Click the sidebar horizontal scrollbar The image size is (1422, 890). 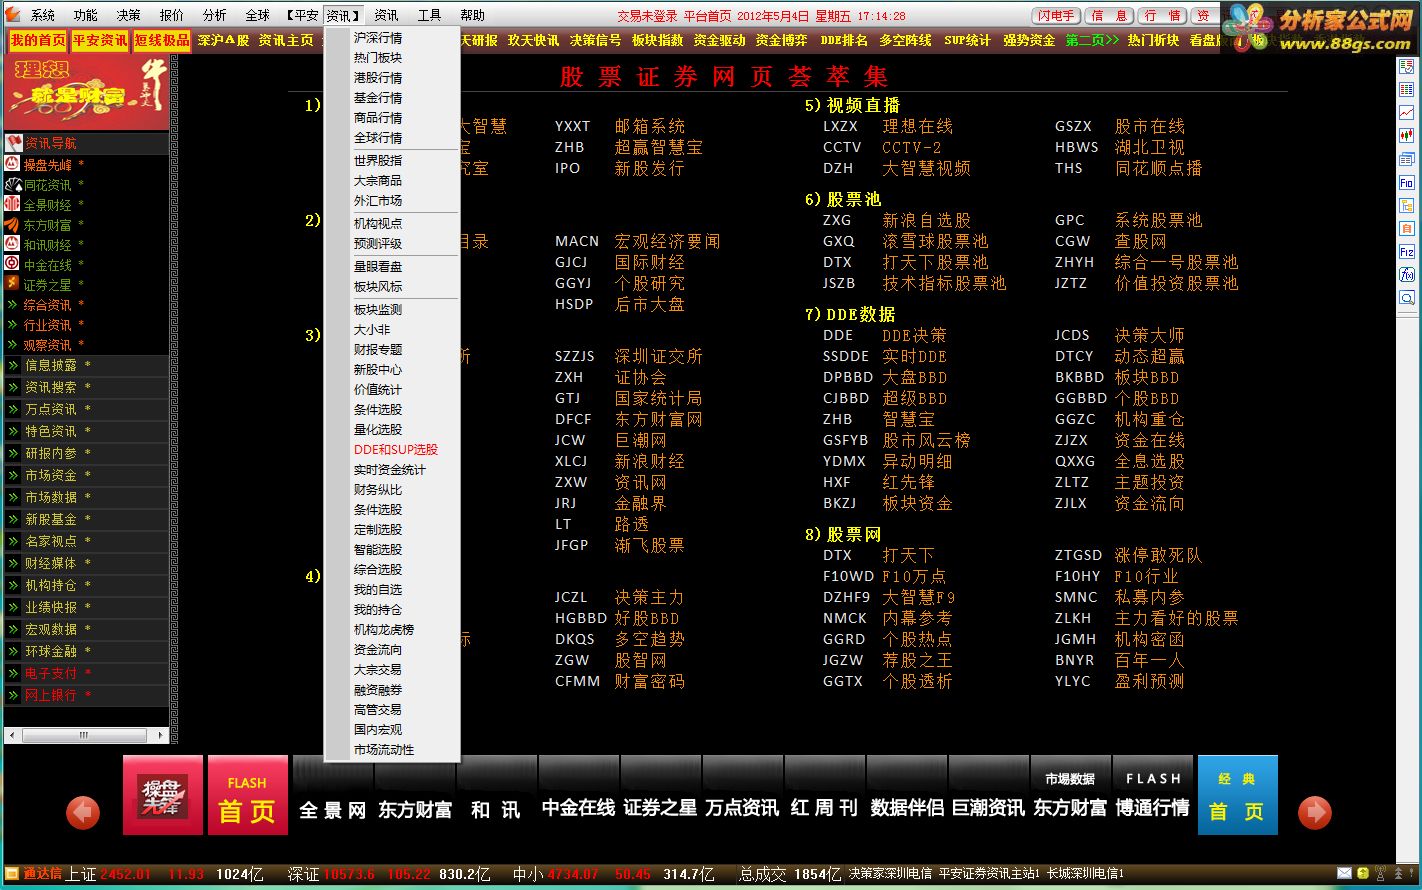tap(86, 735)
